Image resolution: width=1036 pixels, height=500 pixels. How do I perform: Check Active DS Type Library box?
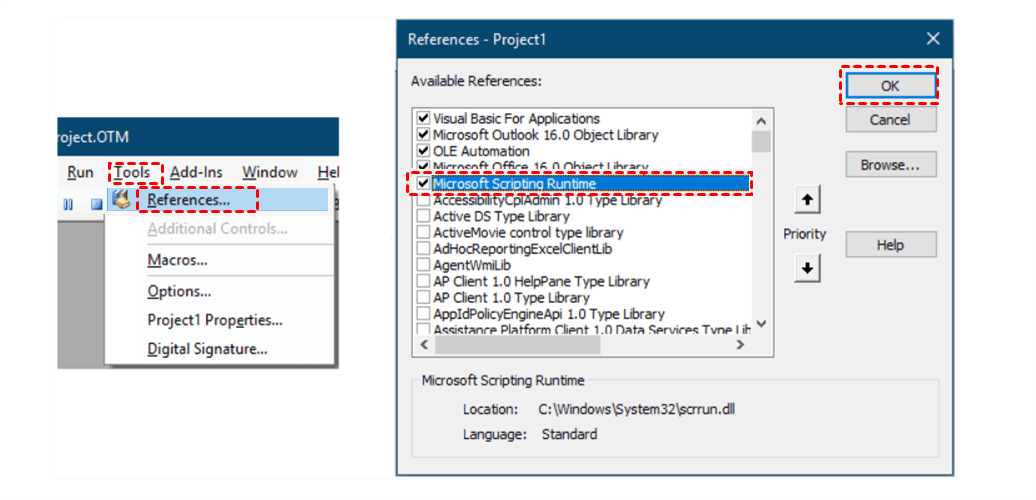[x=424, y=216]
